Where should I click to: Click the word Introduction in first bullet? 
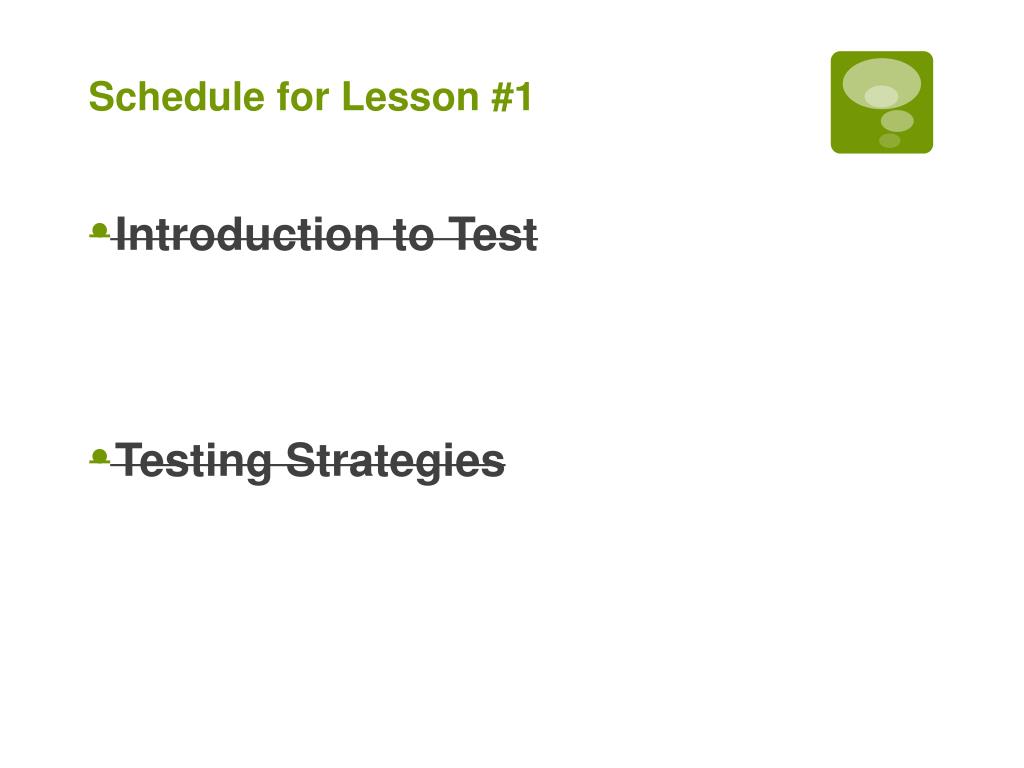tap(247, 234)
